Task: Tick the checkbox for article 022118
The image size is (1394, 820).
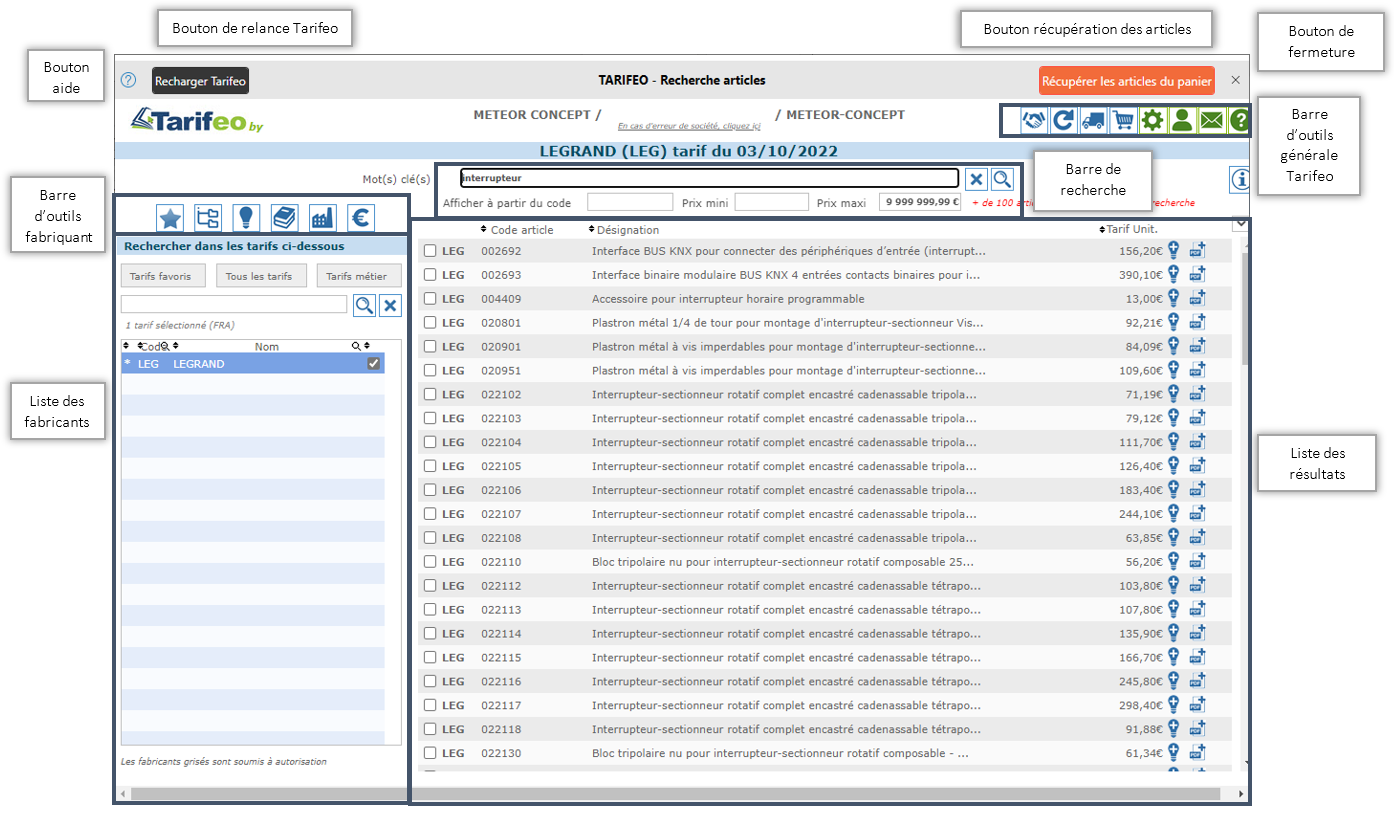Action: pyautogui.click(x=429, y=729)
